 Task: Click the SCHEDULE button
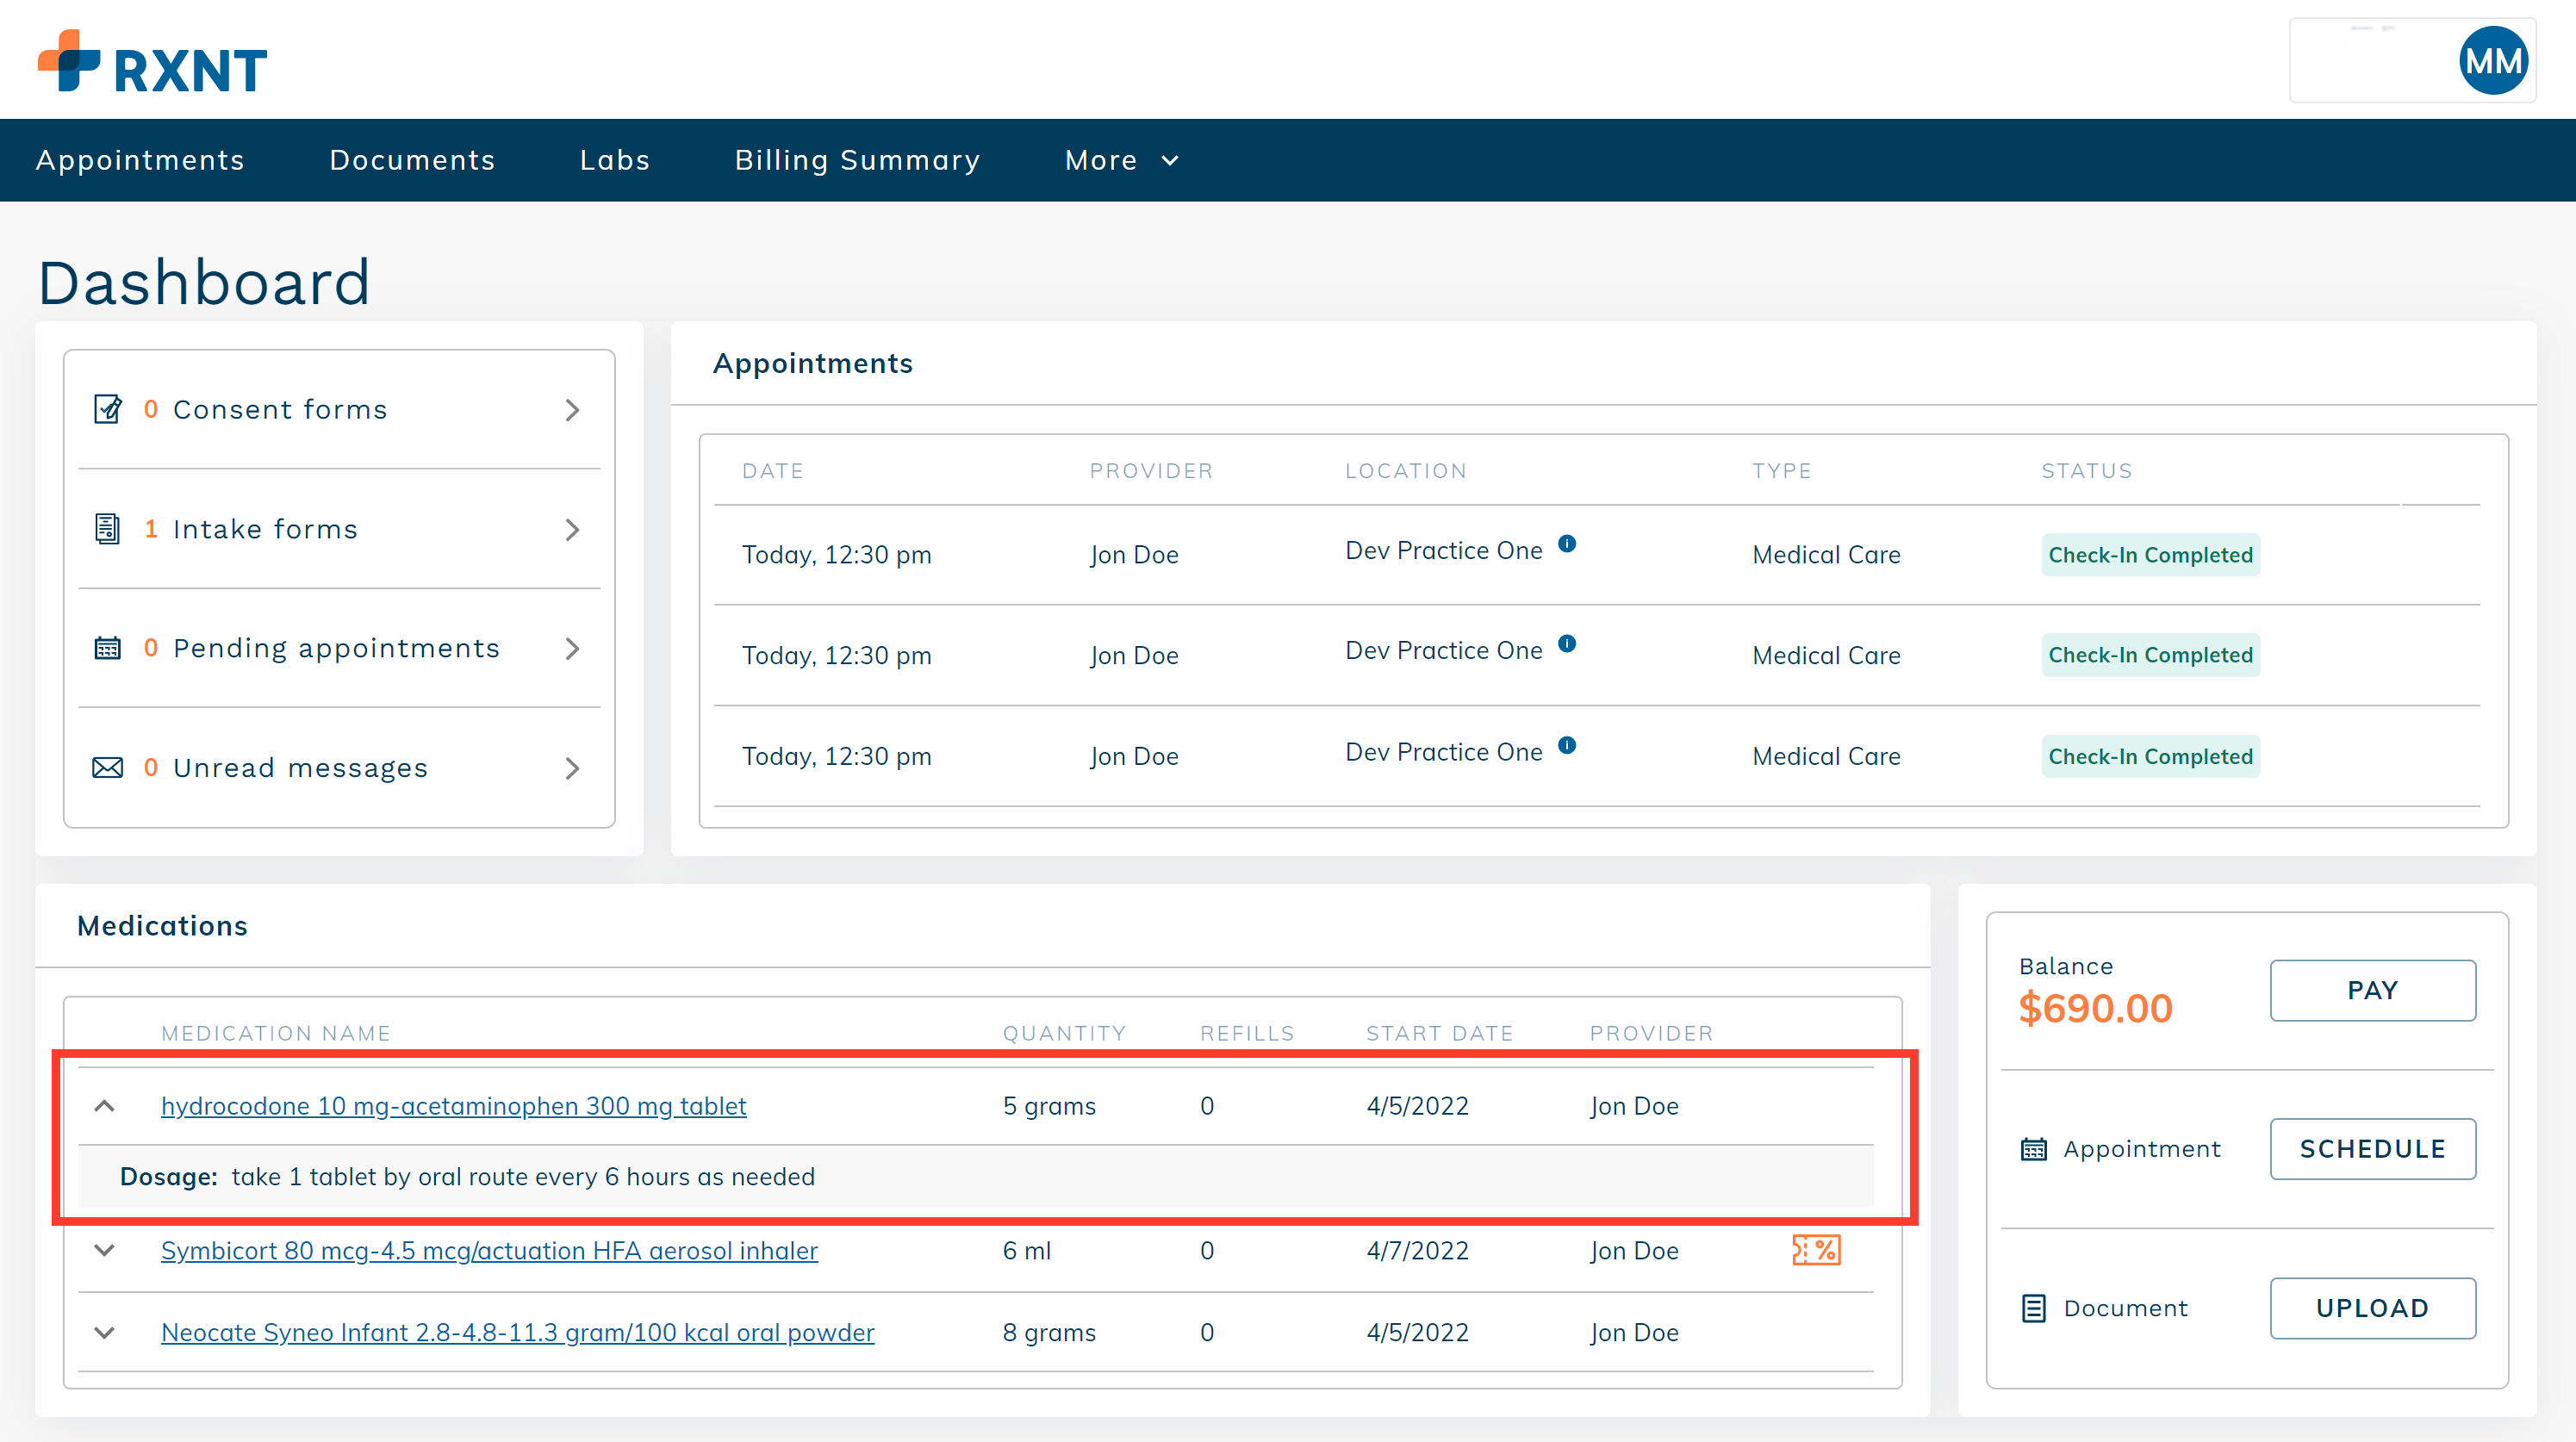(2372, 1149)
